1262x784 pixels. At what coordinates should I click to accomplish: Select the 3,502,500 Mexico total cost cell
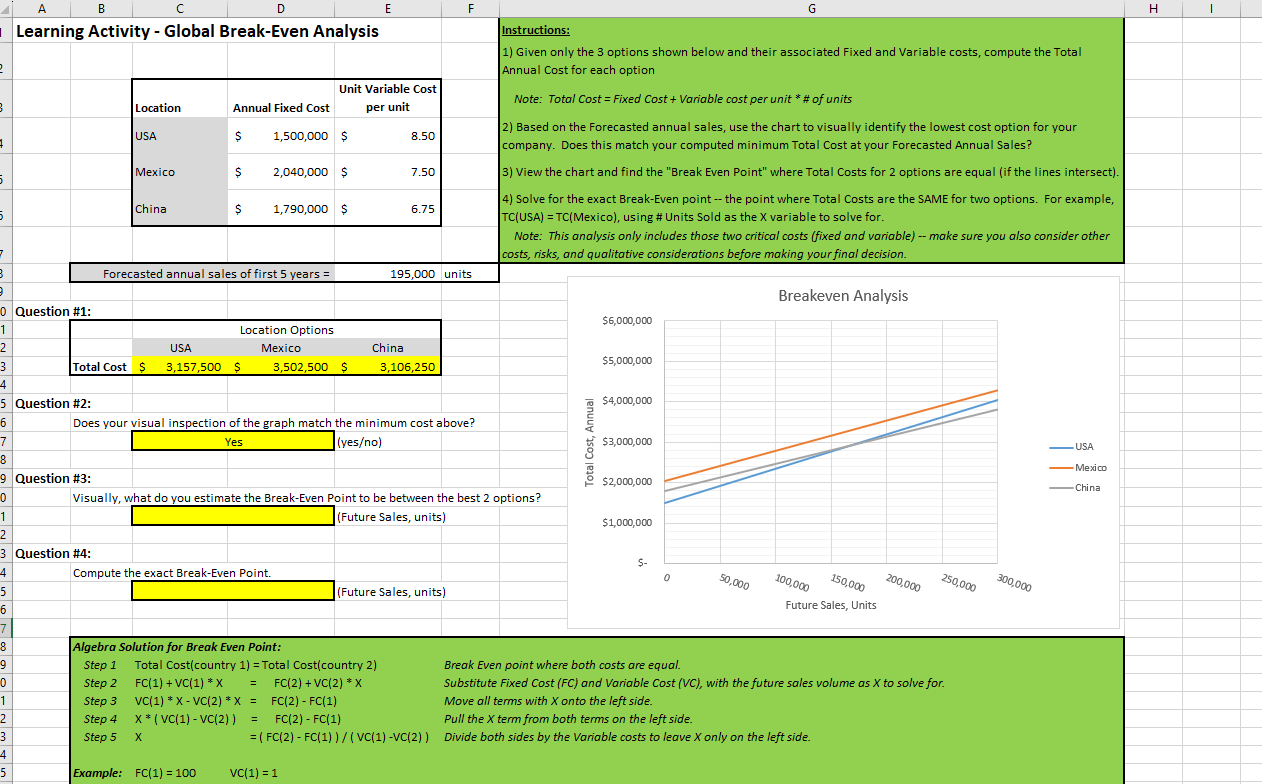tap(281, 367)
